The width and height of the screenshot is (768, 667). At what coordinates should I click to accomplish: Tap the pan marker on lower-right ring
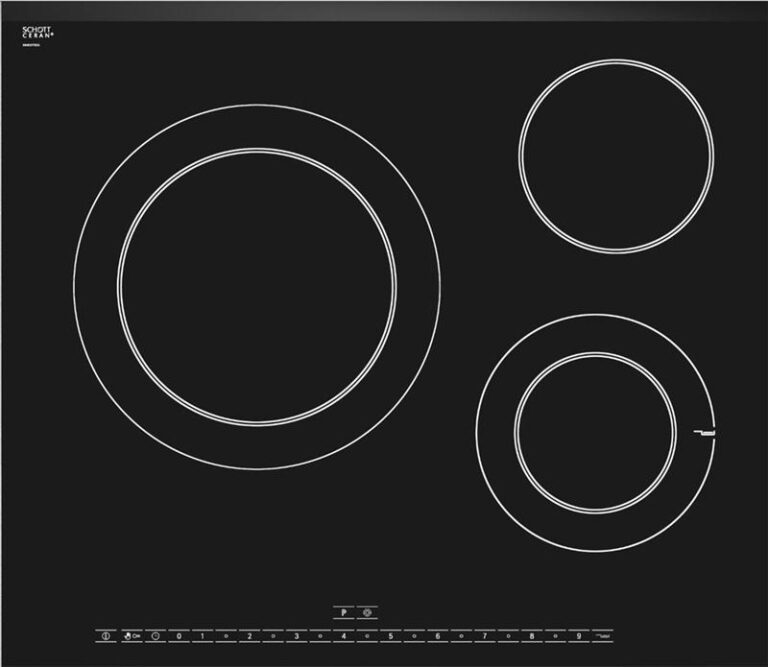click(705, 432)
